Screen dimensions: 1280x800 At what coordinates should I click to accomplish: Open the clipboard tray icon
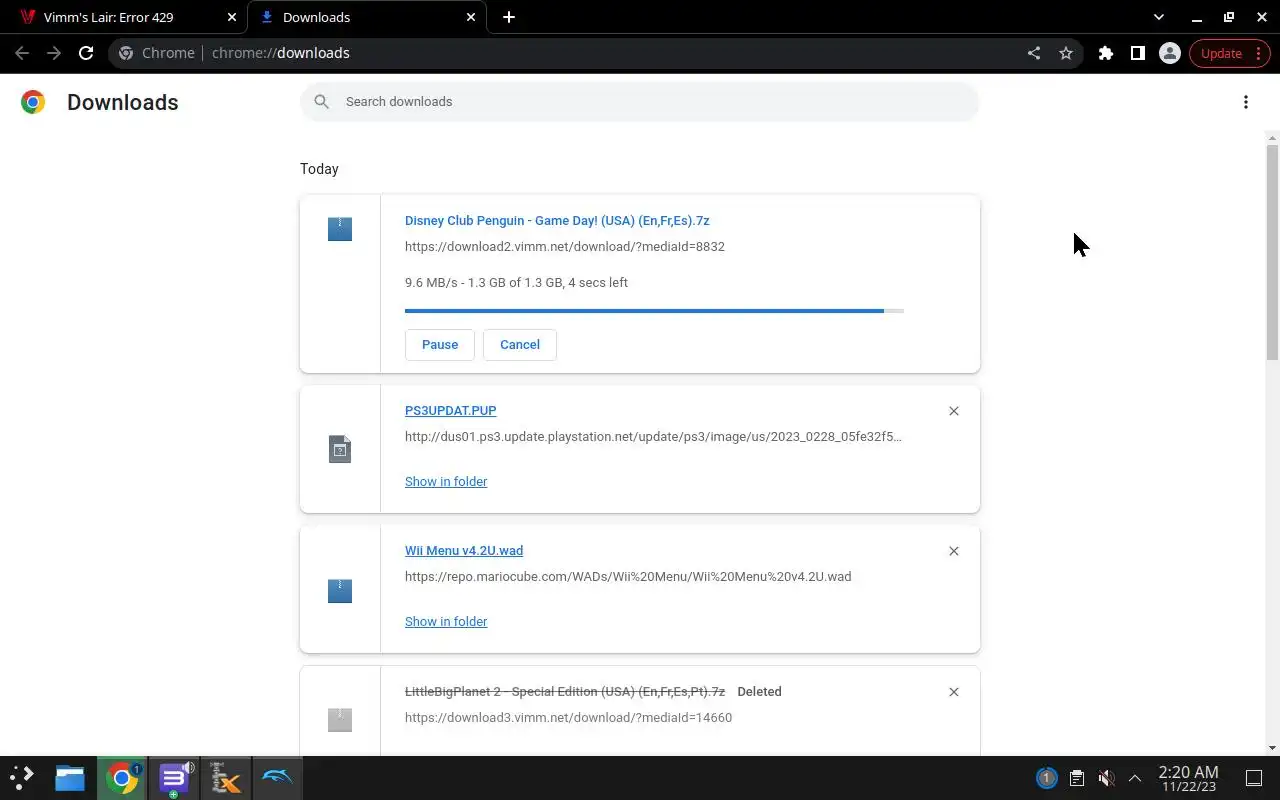[x=1077, y=778]
